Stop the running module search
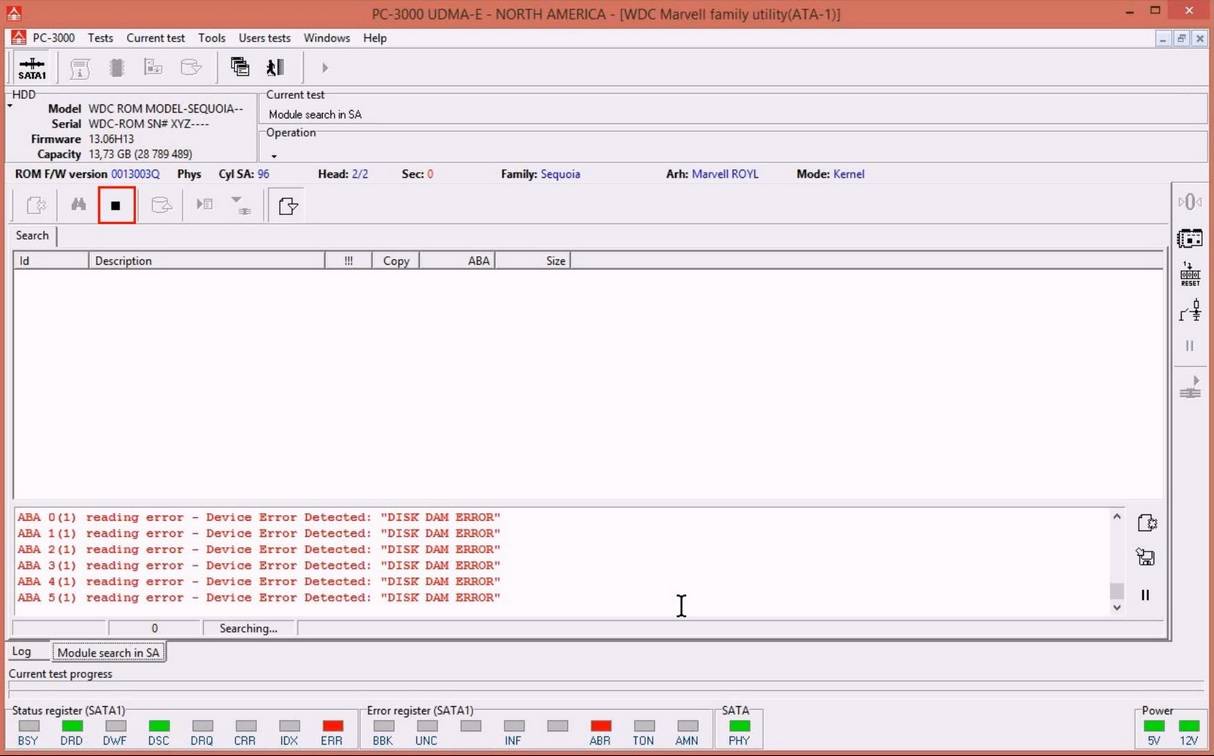 click(116, 206)
